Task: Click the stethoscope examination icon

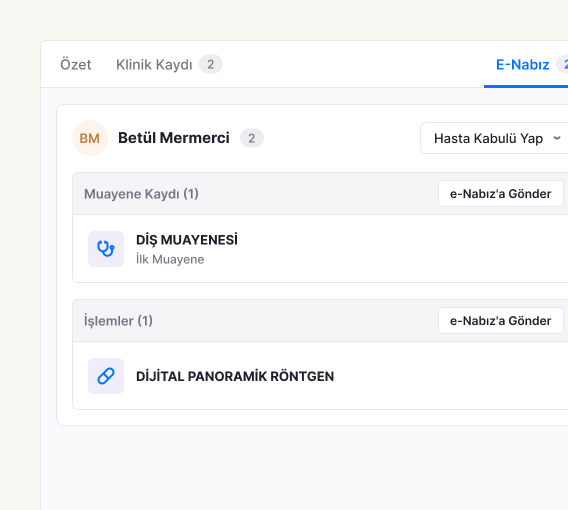Action: 106,249
